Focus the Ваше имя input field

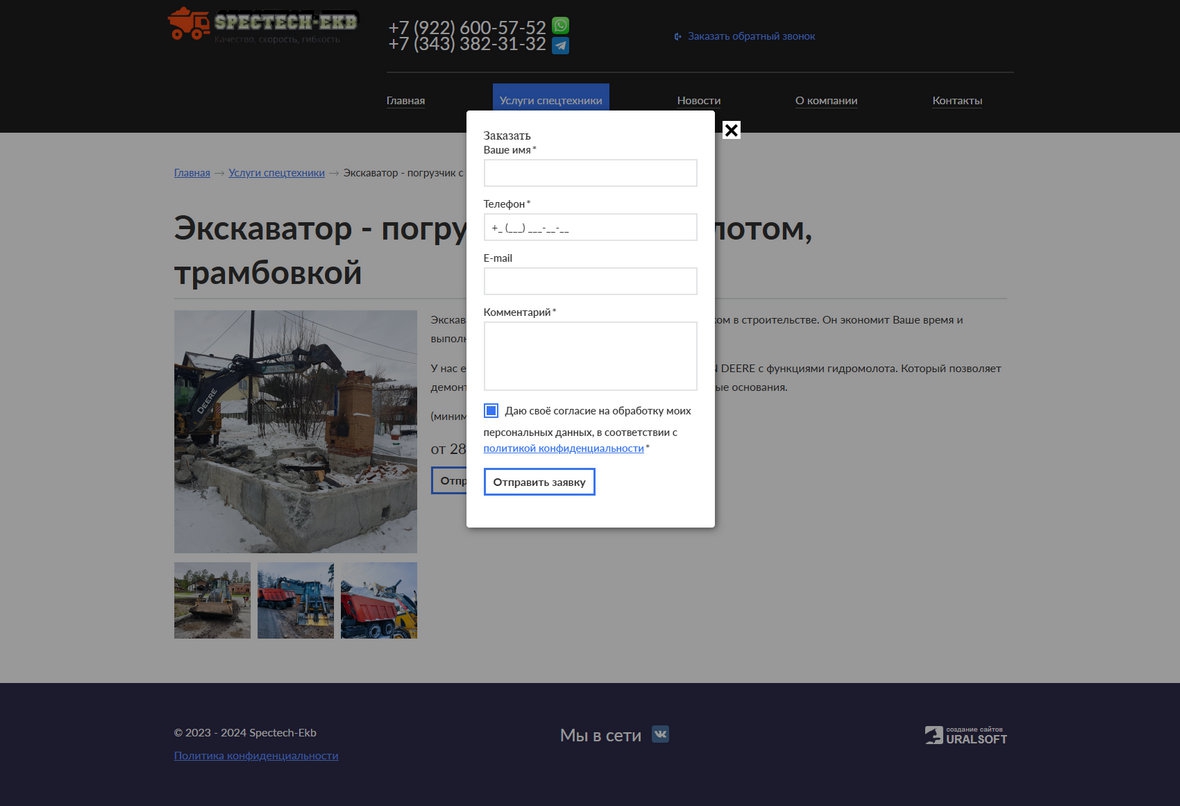[x=590, y=173]
